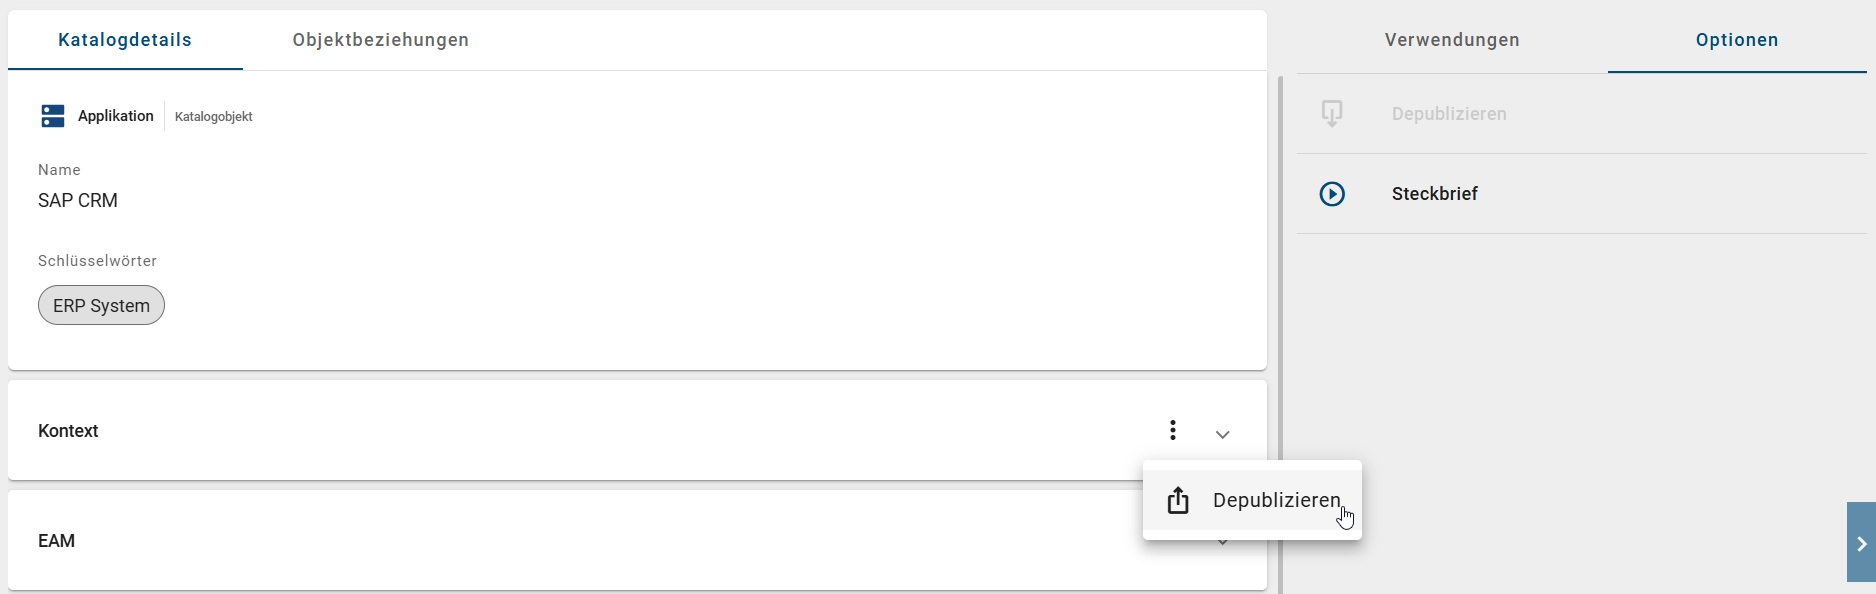Expand the EAM section chevron
The height and width of the screenshot is (594, 1876).
(1221, 541)
